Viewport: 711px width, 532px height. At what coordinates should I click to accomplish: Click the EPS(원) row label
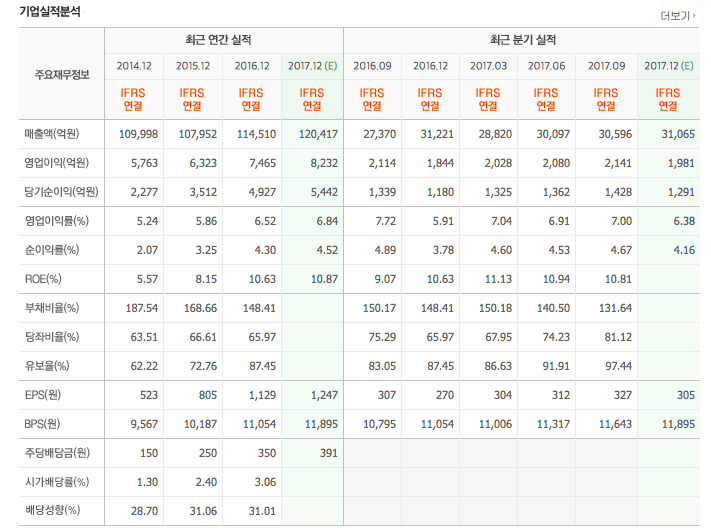tap(43, 395)
